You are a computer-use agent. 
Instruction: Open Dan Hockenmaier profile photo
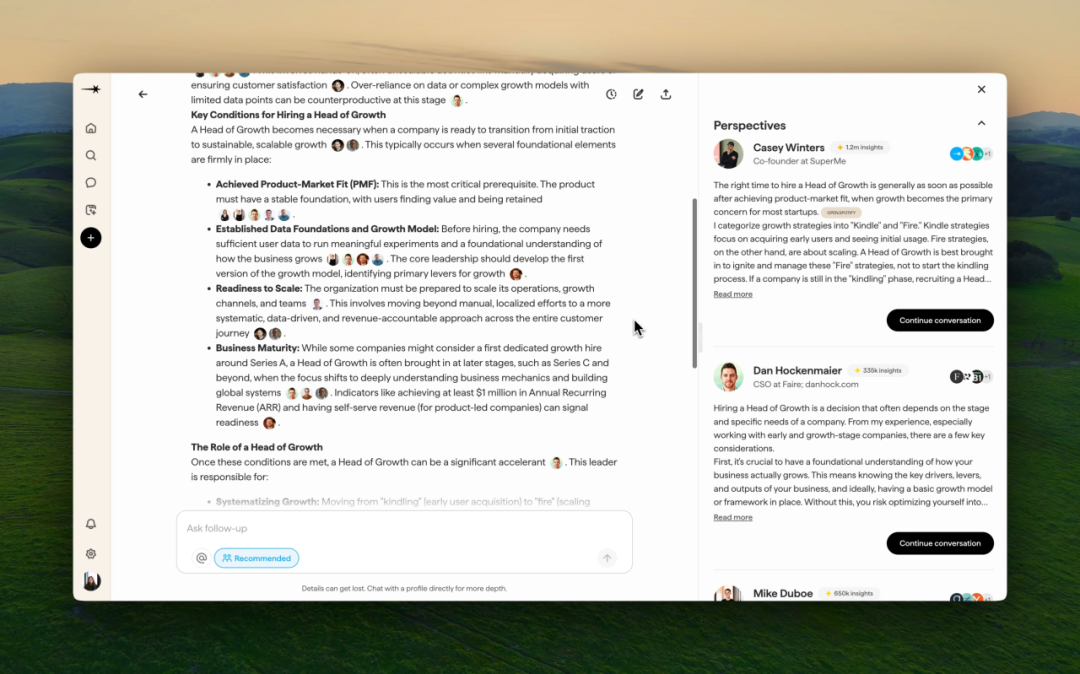pos(729,377)
